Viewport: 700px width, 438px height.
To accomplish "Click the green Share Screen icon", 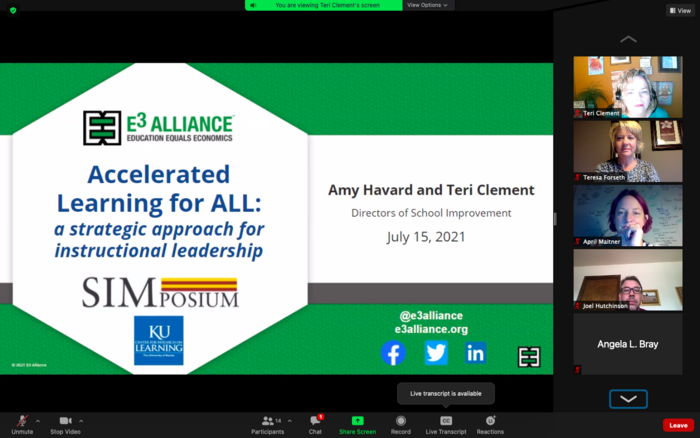I will coord(357,423).
